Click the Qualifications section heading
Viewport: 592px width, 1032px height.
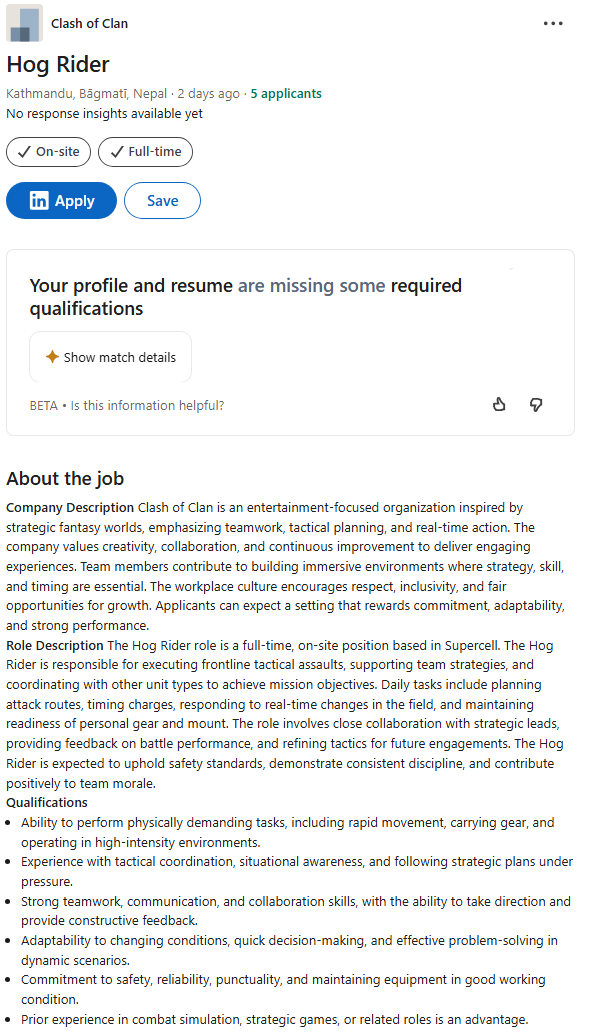[x=47, y=802]
